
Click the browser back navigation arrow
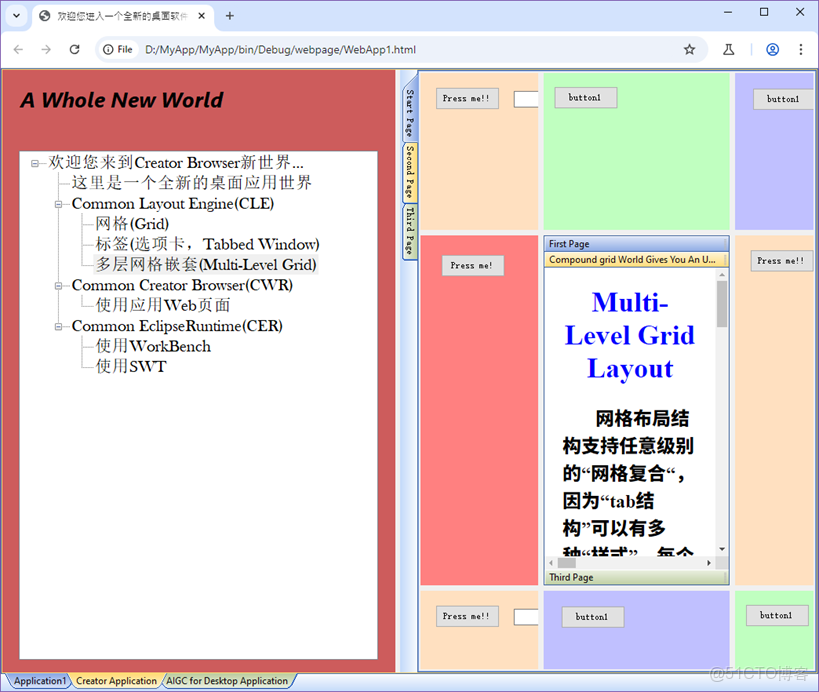[x=18, y=49]
